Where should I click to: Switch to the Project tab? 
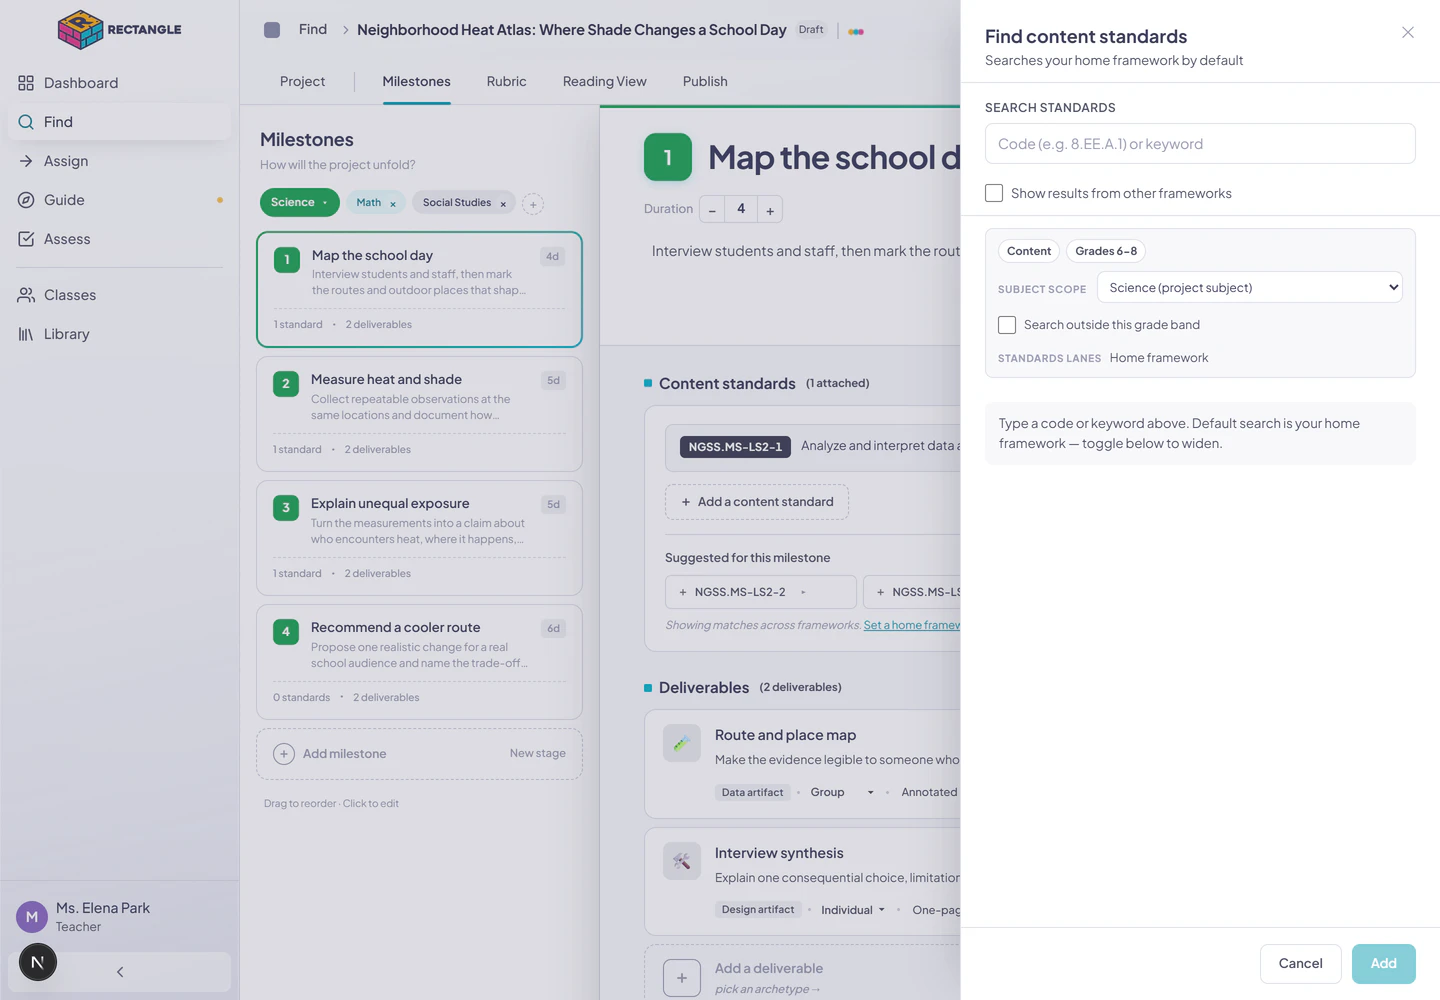pos(302,82)
